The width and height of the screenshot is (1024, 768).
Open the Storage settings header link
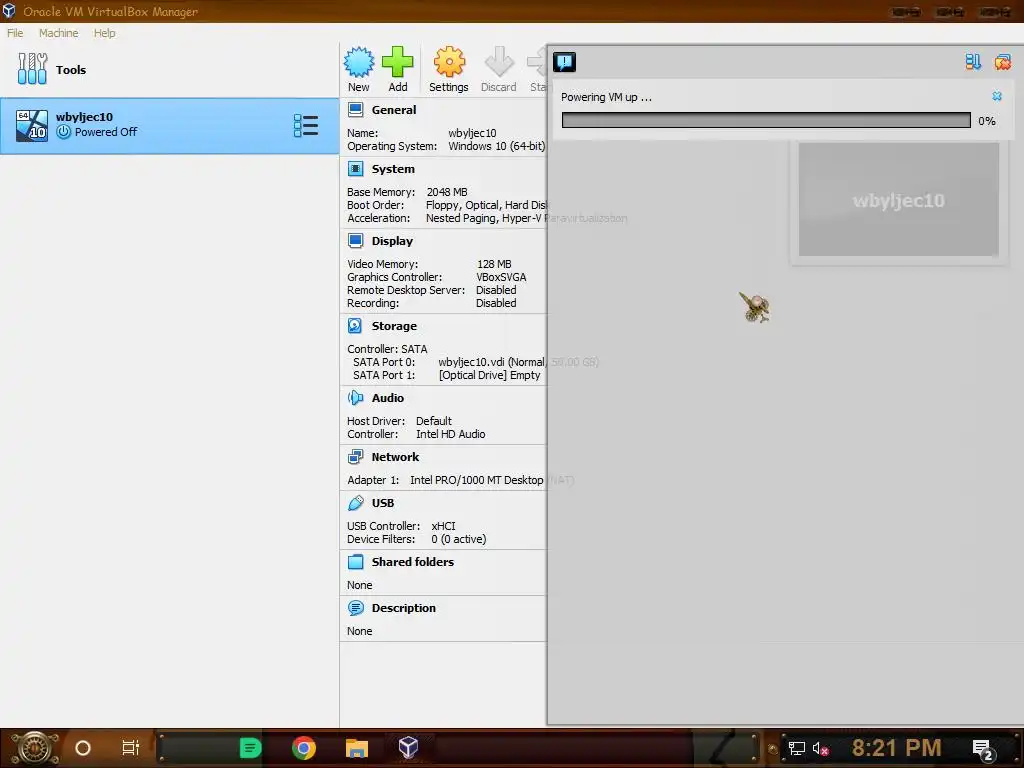[394, 326]
